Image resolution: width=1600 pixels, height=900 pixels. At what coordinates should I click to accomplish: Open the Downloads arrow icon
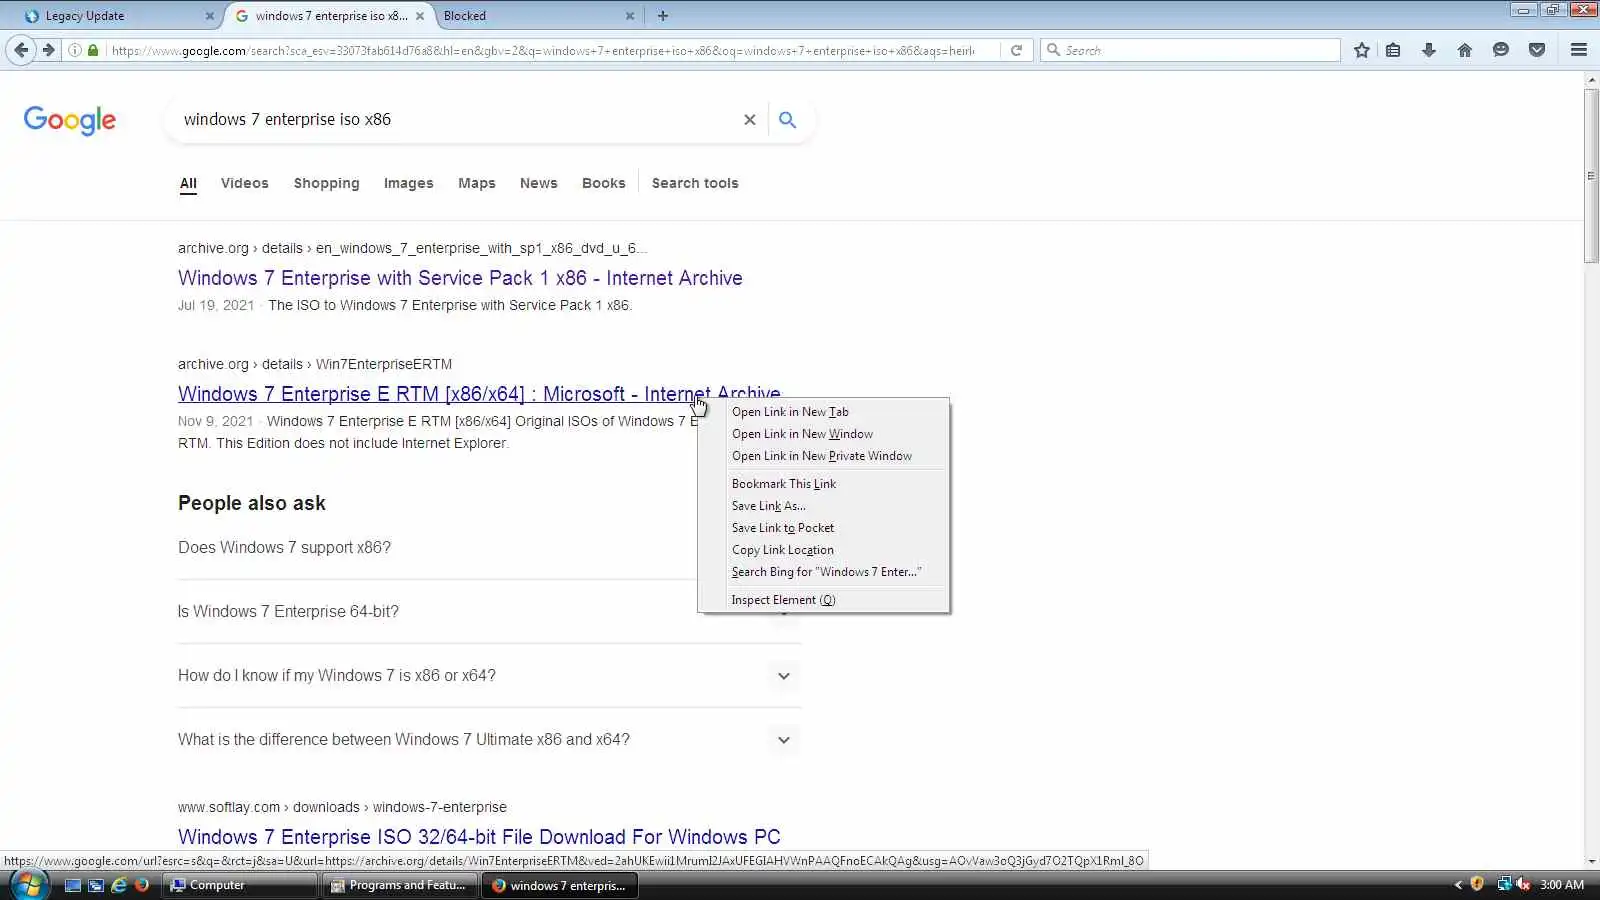pyautogui.click(x=1429, y=50)
